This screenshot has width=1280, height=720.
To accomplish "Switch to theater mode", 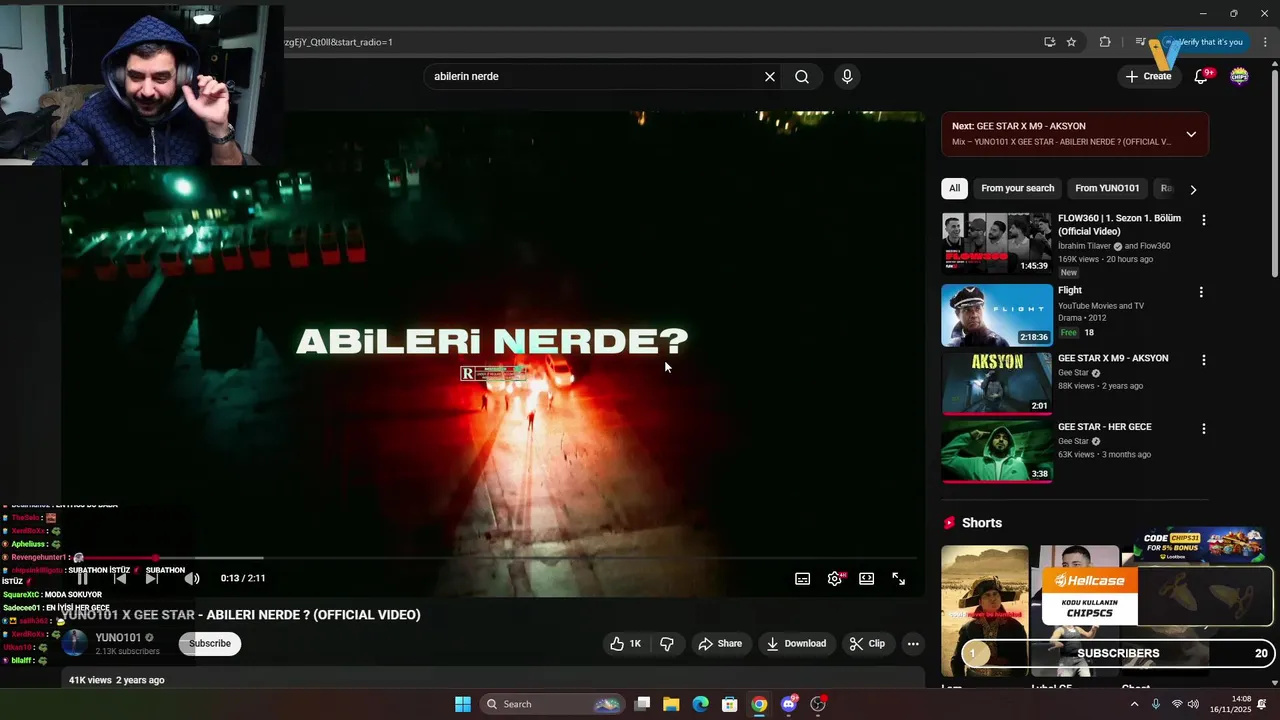I will click(867, 578).
